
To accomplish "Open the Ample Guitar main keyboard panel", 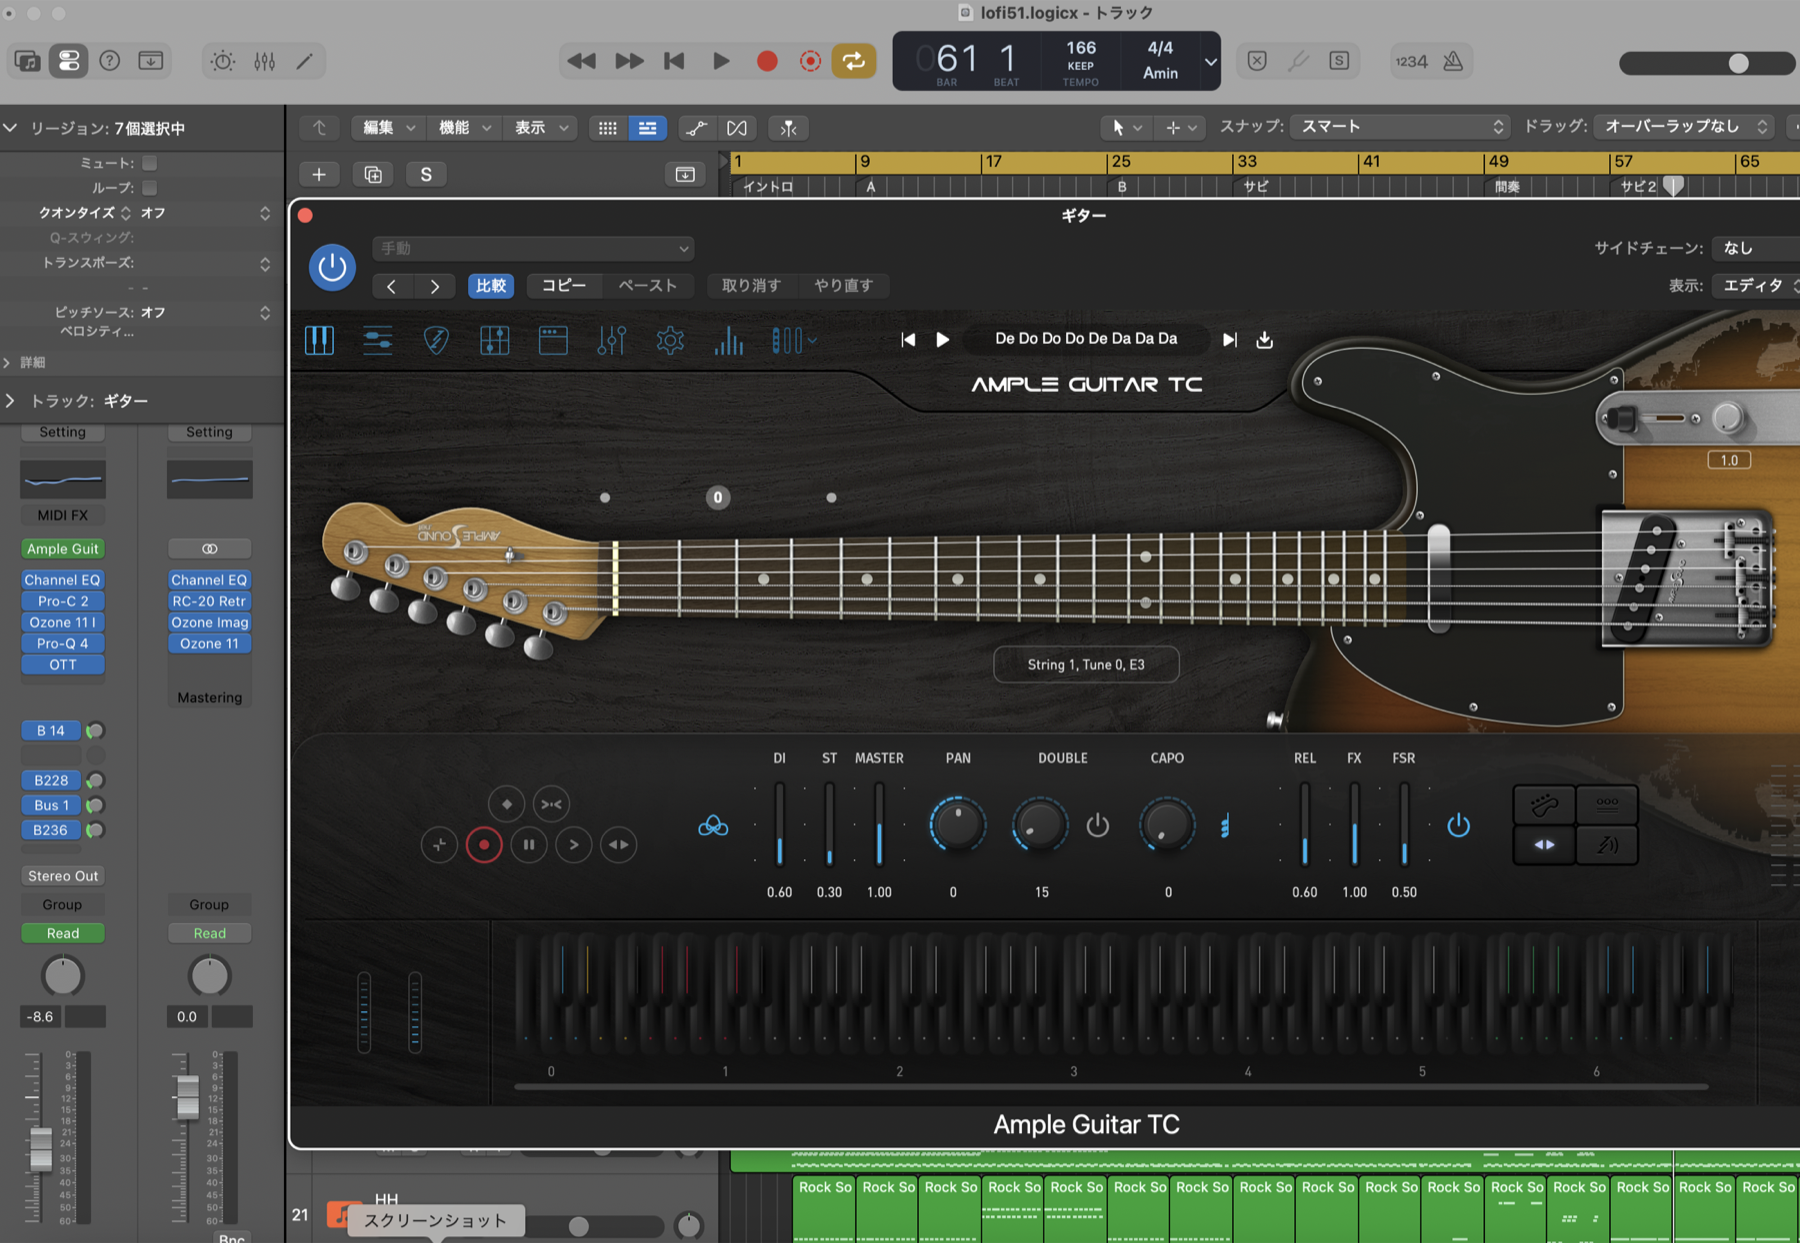I will click(x=319, y=340).
